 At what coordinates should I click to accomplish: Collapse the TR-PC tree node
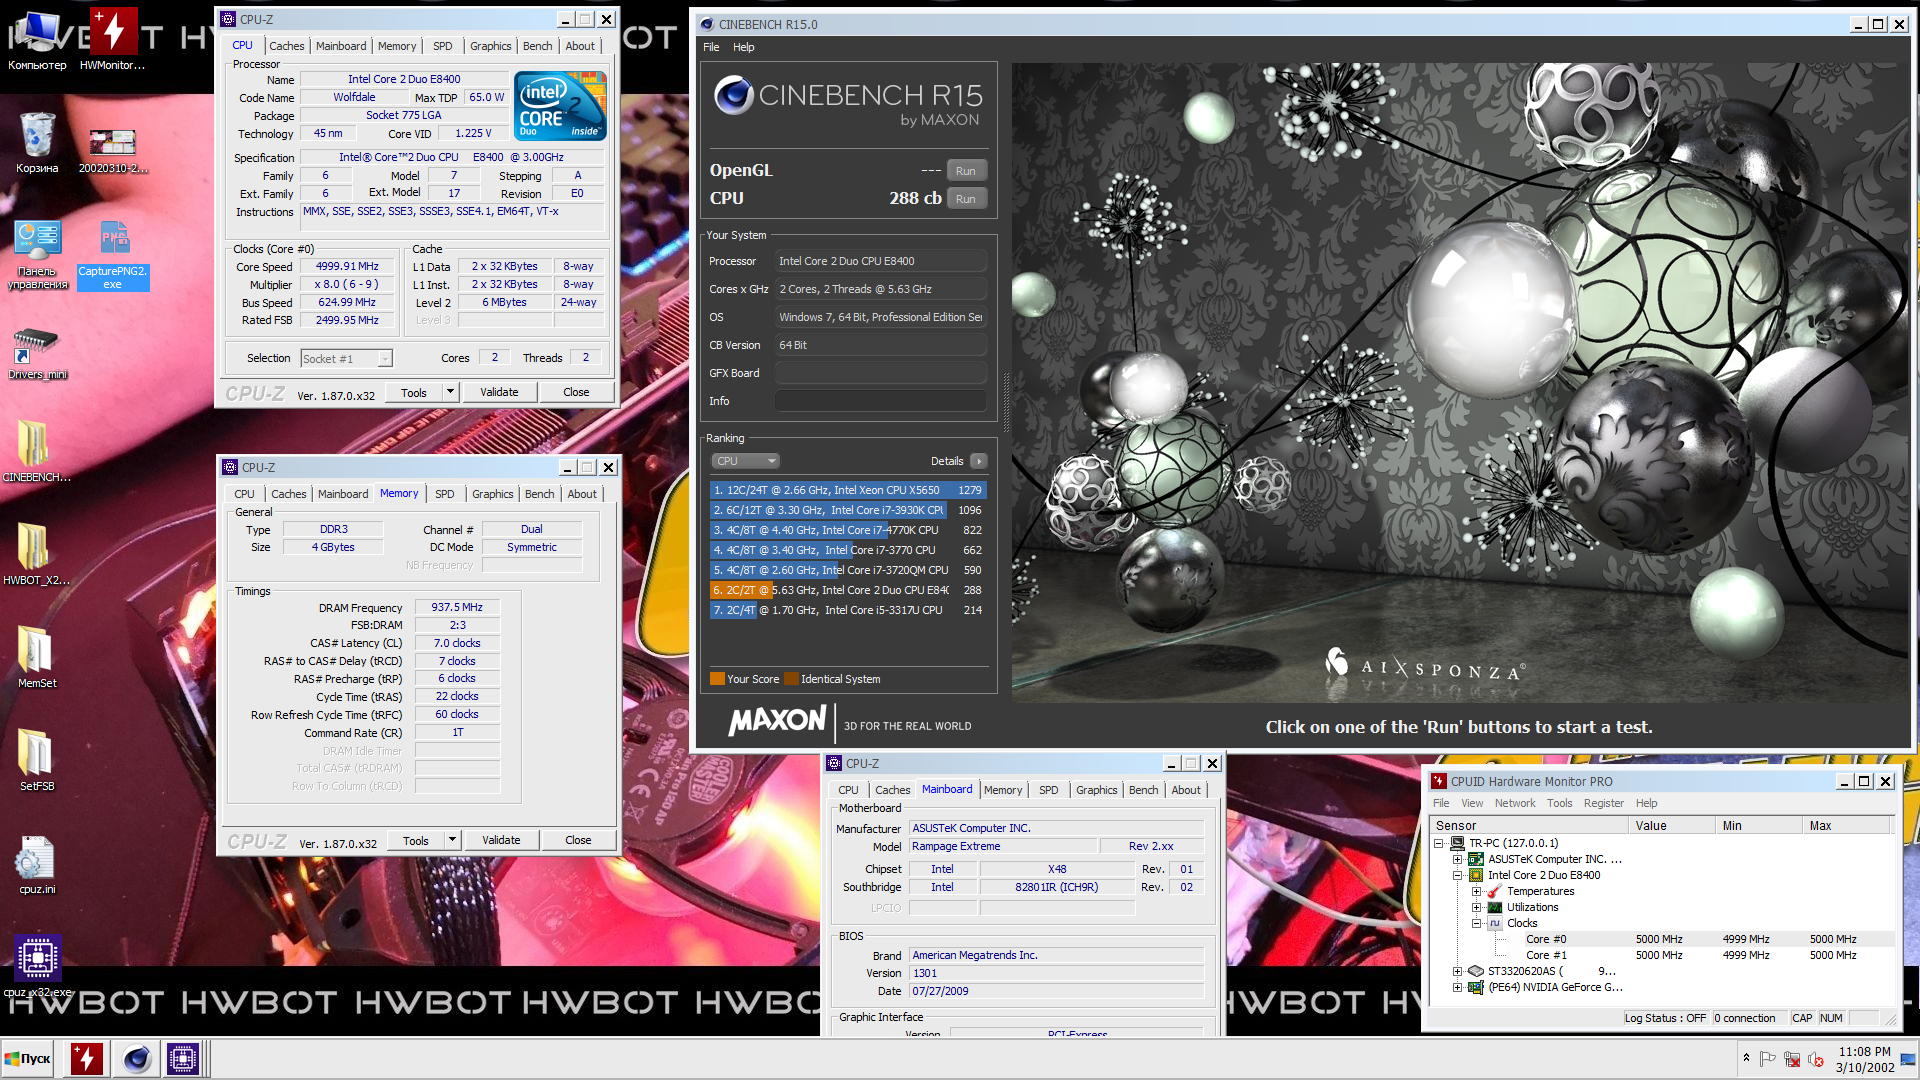(1439, 843)
